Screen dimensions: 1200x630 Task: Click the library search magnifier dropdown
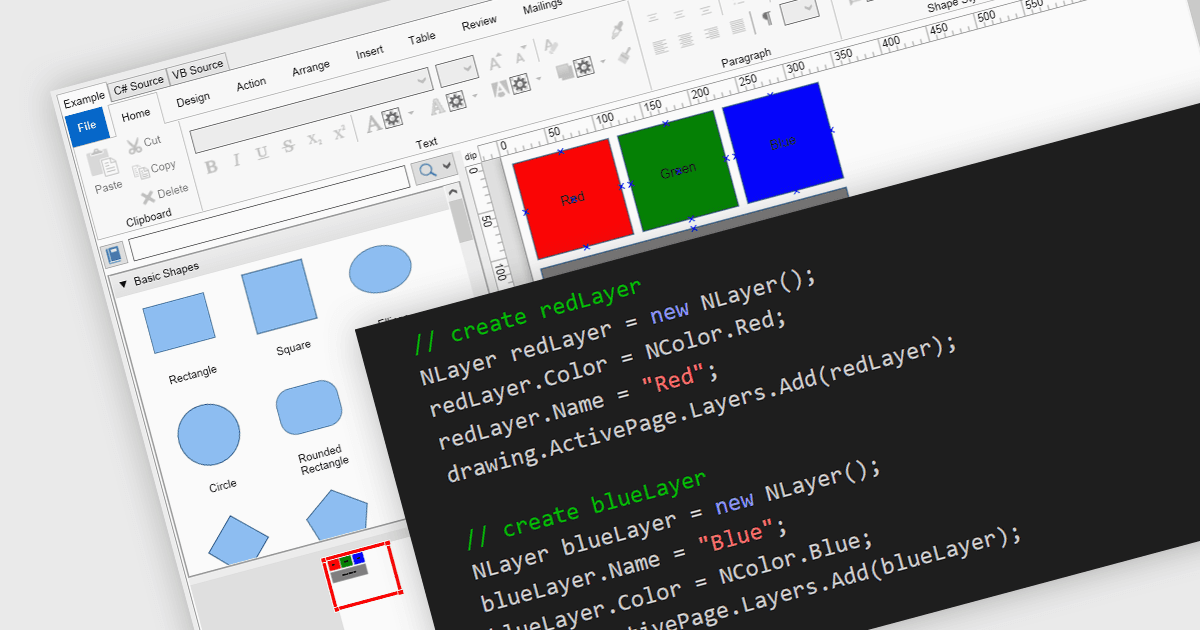(x=434, y=168)
